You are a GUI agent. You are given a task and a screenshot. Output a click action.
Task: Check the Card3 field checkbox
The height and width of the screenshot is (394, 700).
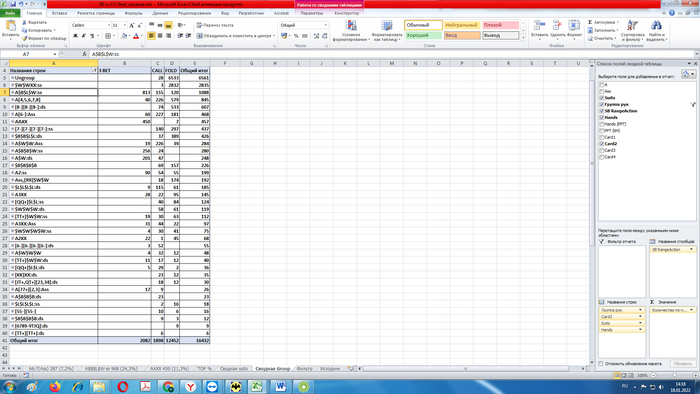[x=602, y=150]
